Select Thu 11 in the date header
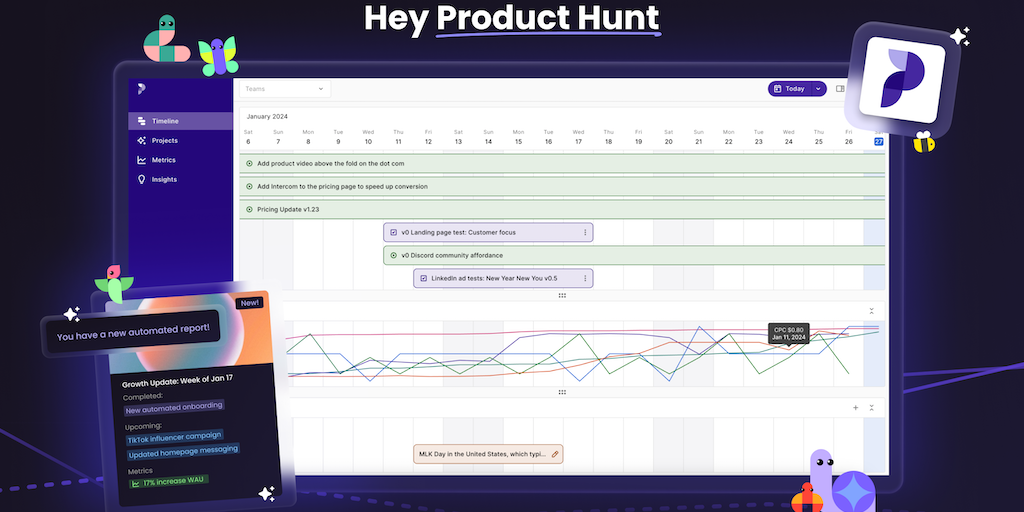The width and height of the screenshot is (1024, 512). 398,137
